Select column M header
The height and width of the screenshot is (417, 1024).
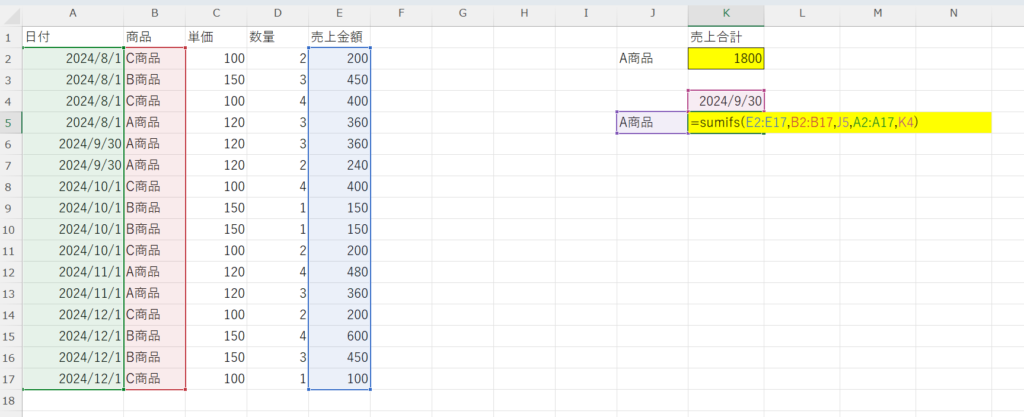pyautogui.click(x=878, y=16)
